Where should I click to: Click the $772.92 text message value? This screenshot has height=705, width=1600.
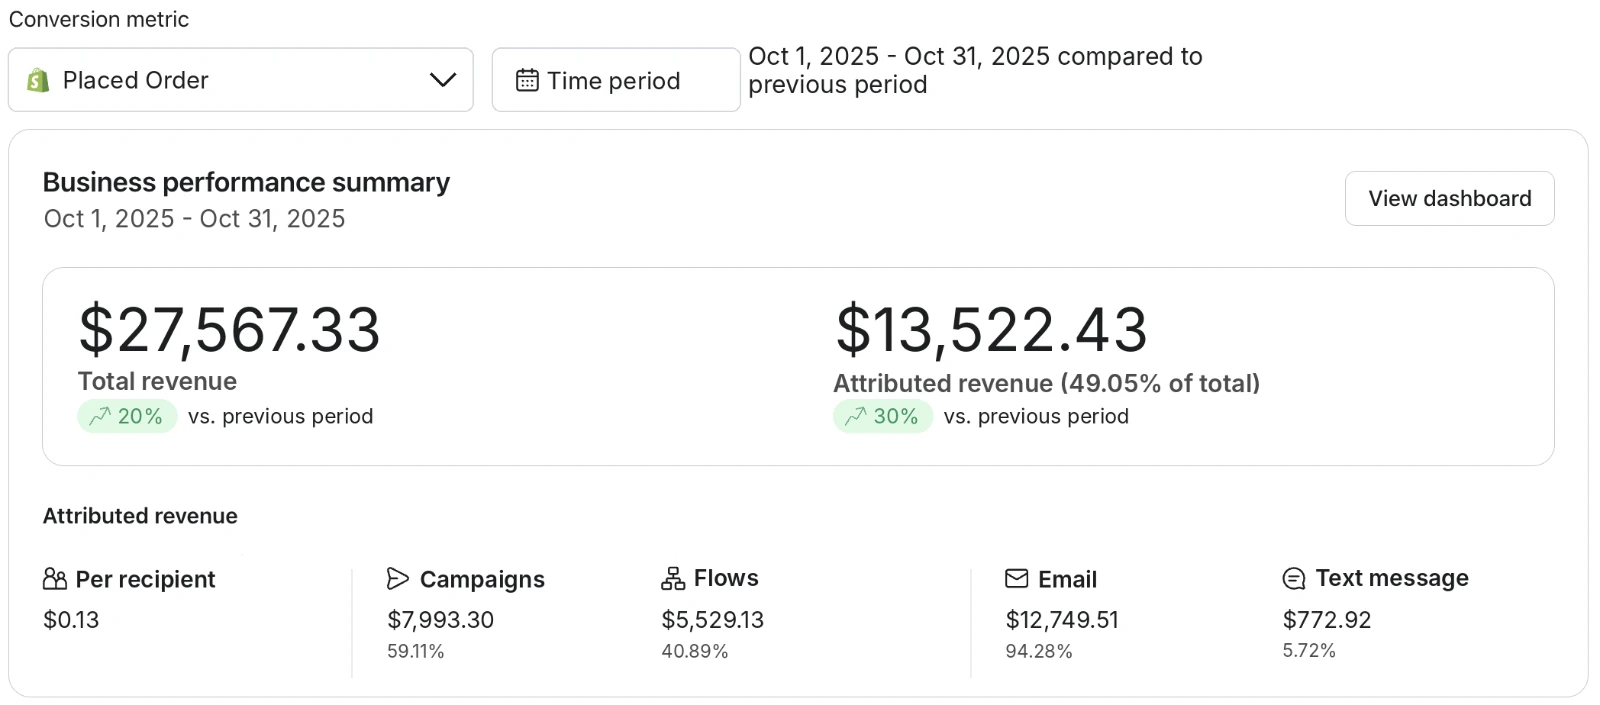[x=1327, y=620]
